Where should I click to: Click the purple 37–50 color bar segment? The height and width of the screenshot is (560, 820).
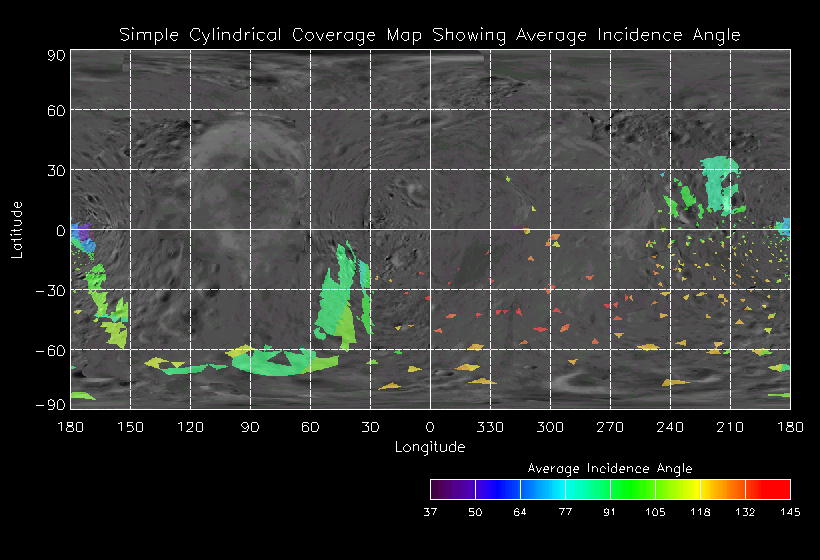click(x=453, y=489)
